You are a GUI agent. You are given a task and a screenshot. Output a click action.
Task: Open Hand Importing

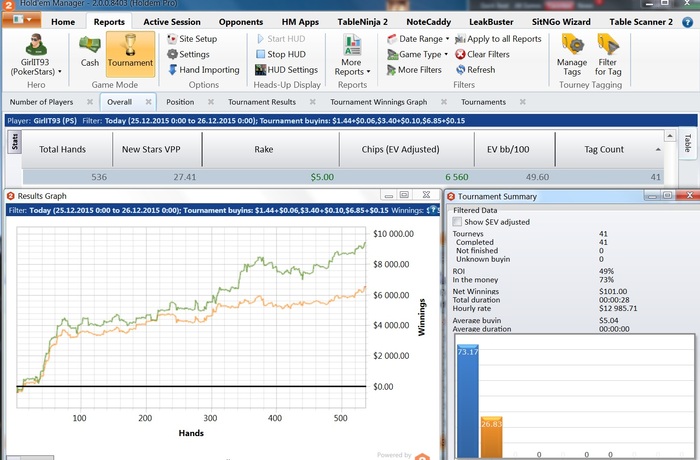[204, 70]
